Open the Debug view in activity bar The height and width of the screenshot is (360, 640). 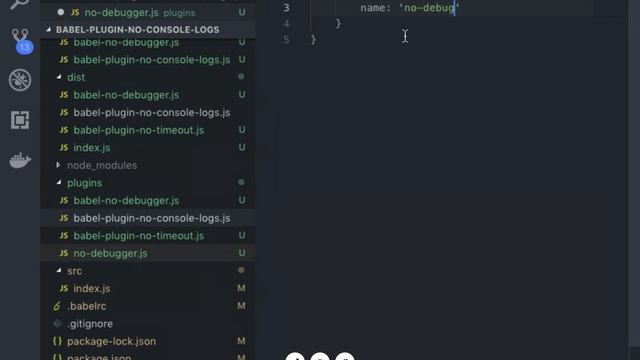20,80
